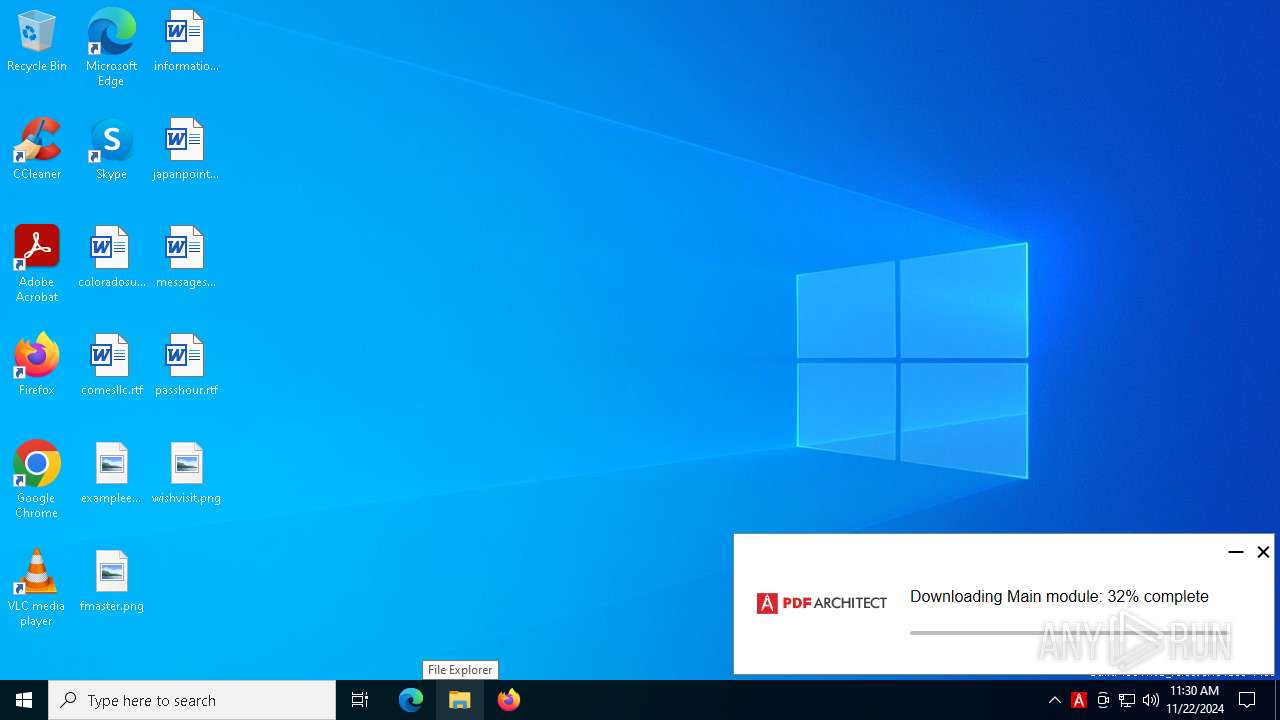Open the Recycle Bin desktop icon
The width and height of the screenshot is (1280, 720).
click(x=37, y=42)
